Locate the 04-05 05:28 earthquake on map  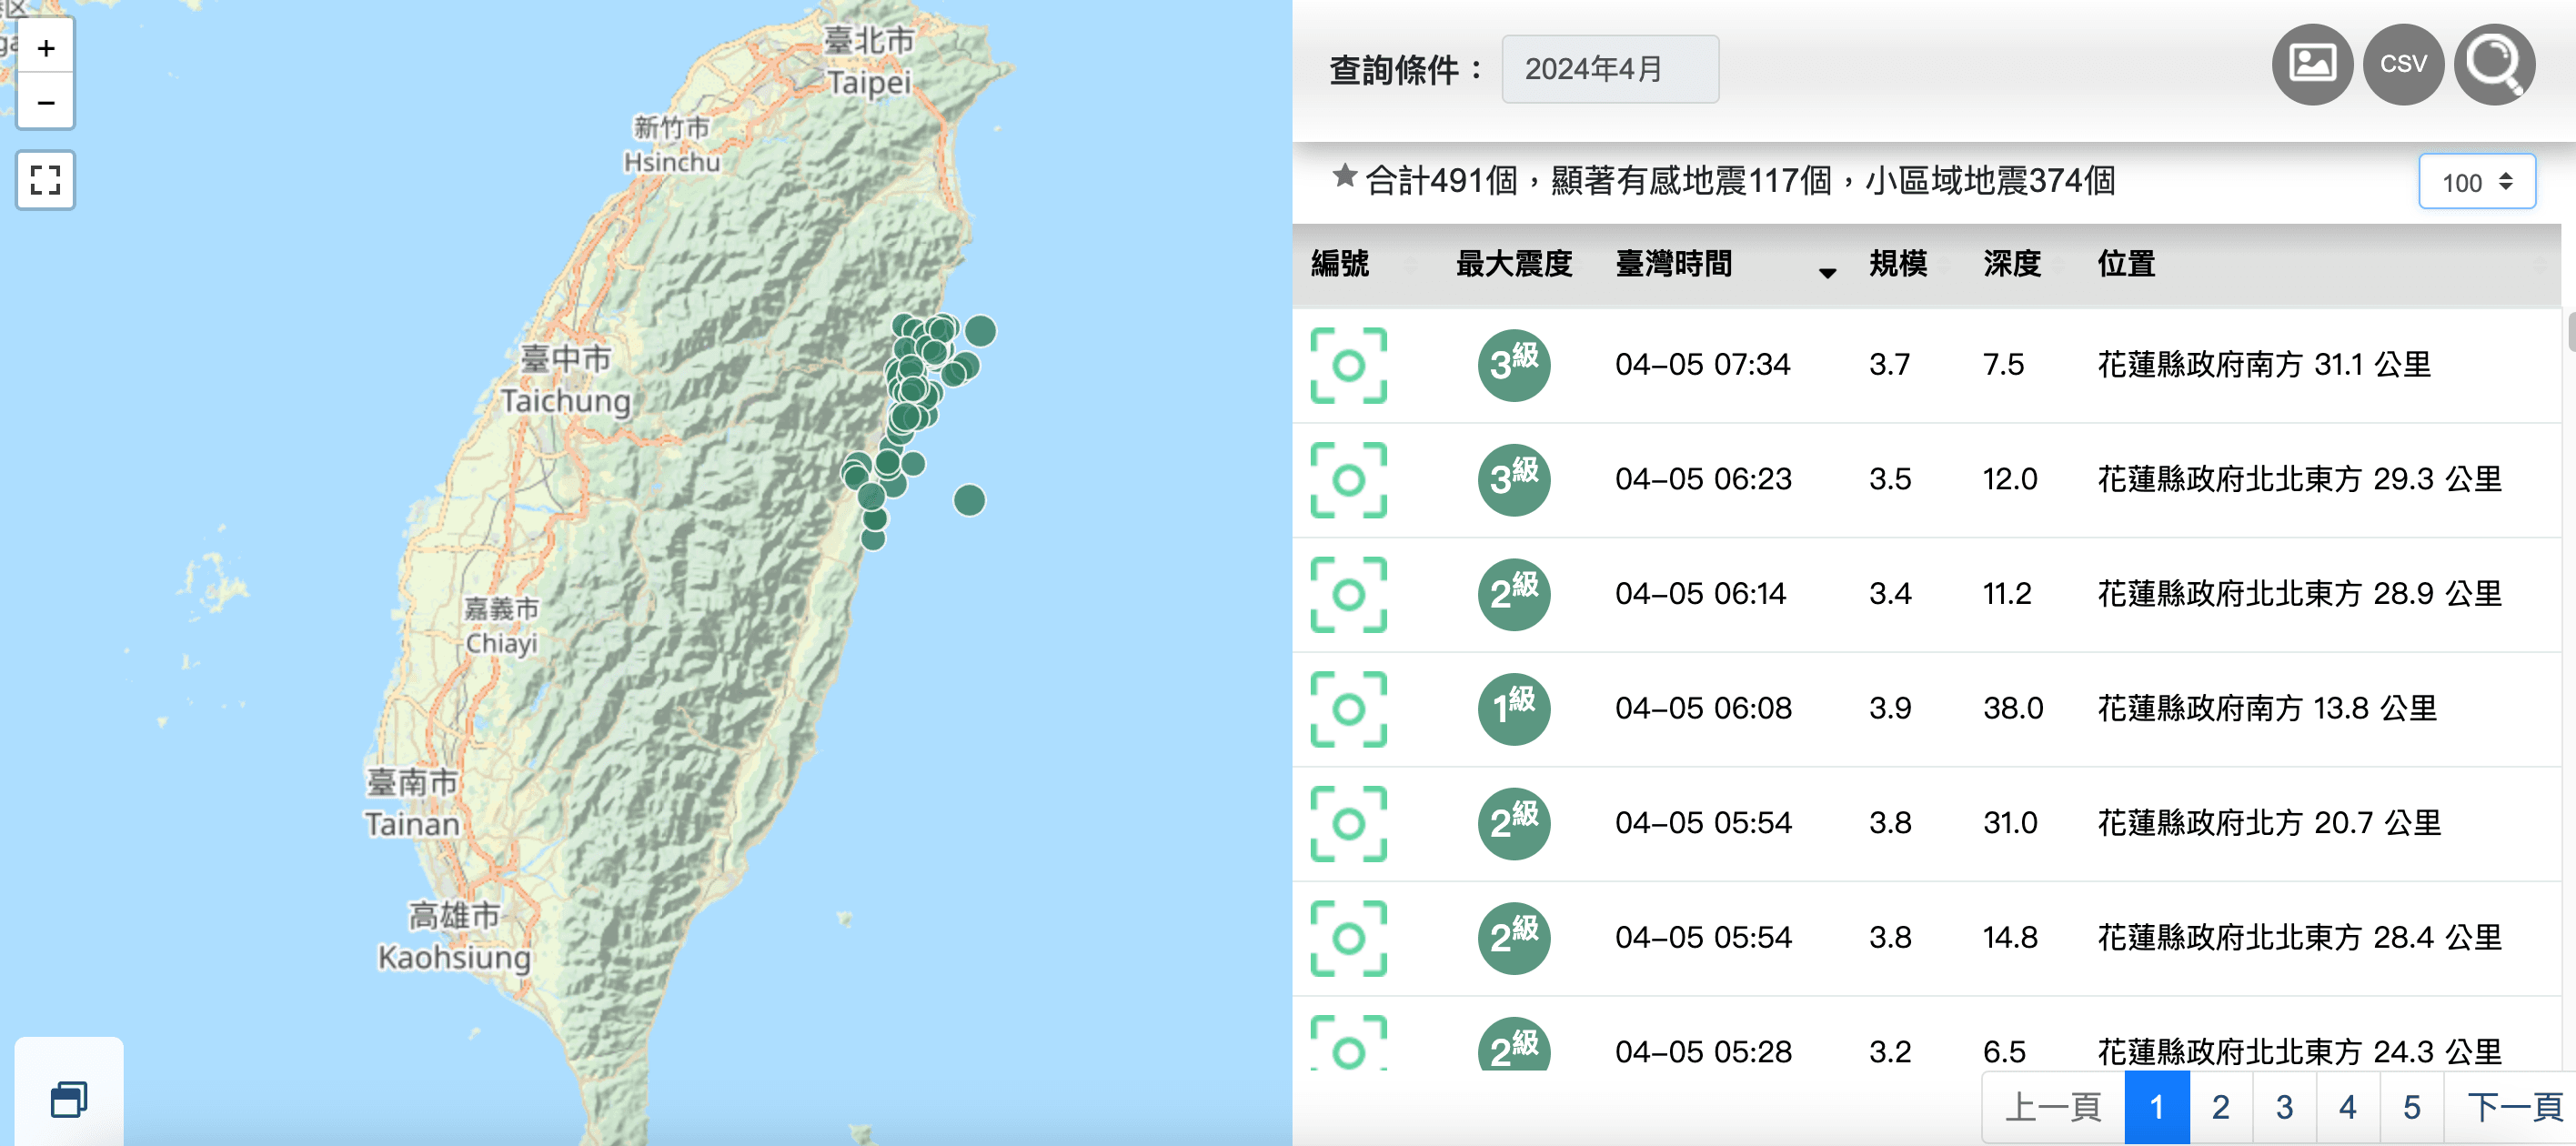[1348, 1043]
